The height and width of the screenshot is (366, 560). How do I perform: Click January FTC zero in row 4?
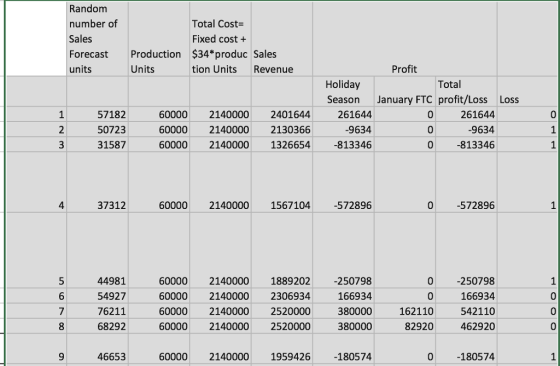pos(405,182)
